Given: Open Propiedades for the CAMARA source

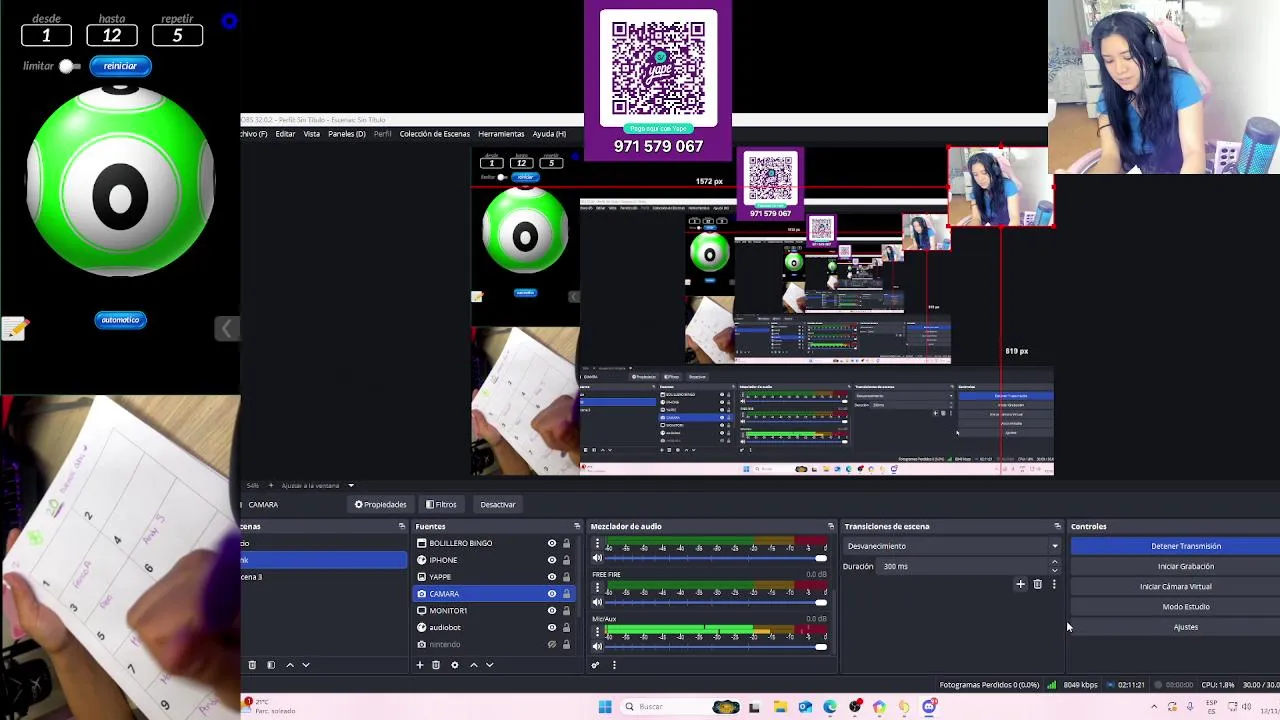Looking at the screenshot, I should click(381, 505).
